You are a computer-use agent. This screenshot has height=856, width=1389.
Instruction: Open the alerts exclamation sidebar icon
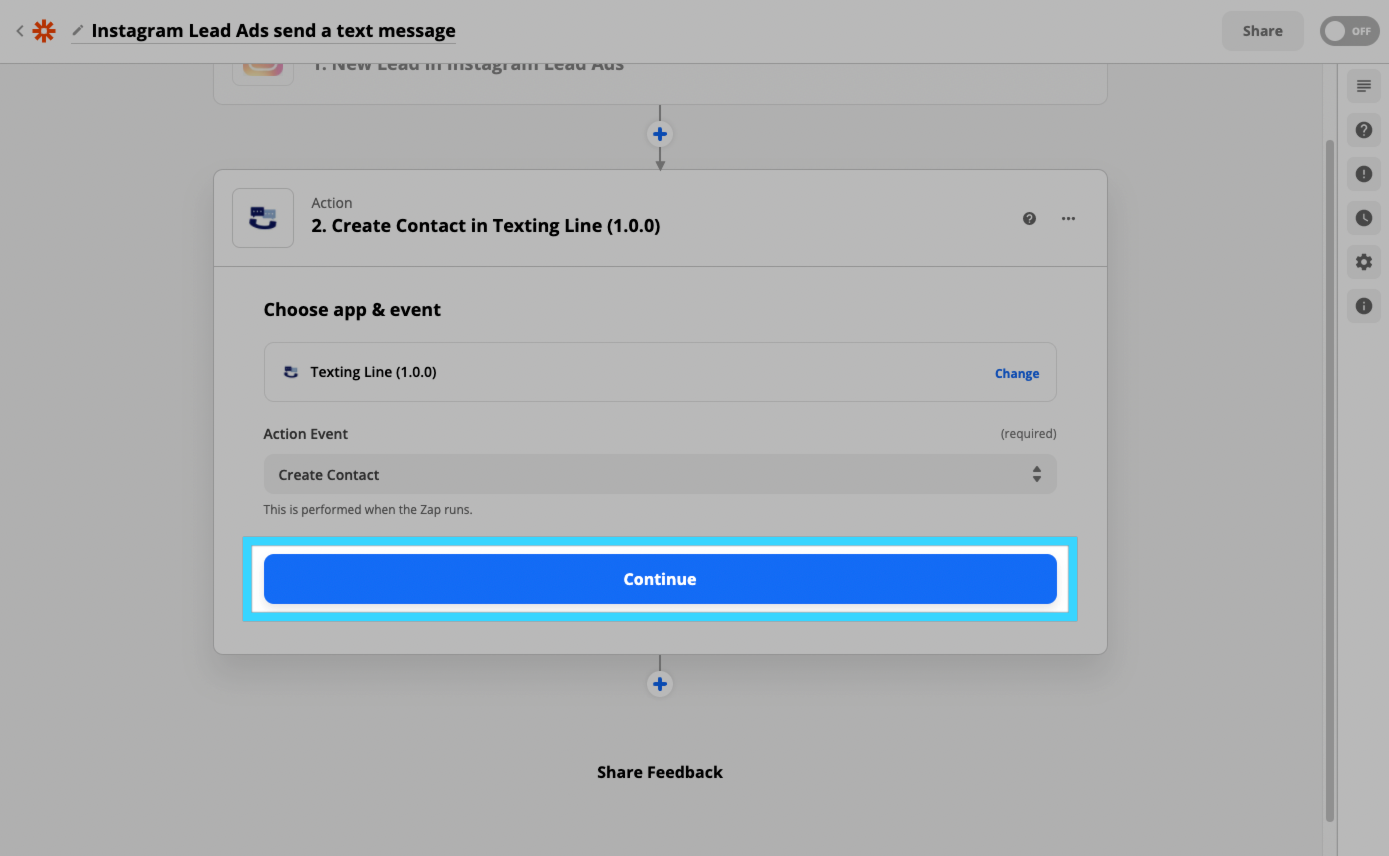(x=1364, y=174)
